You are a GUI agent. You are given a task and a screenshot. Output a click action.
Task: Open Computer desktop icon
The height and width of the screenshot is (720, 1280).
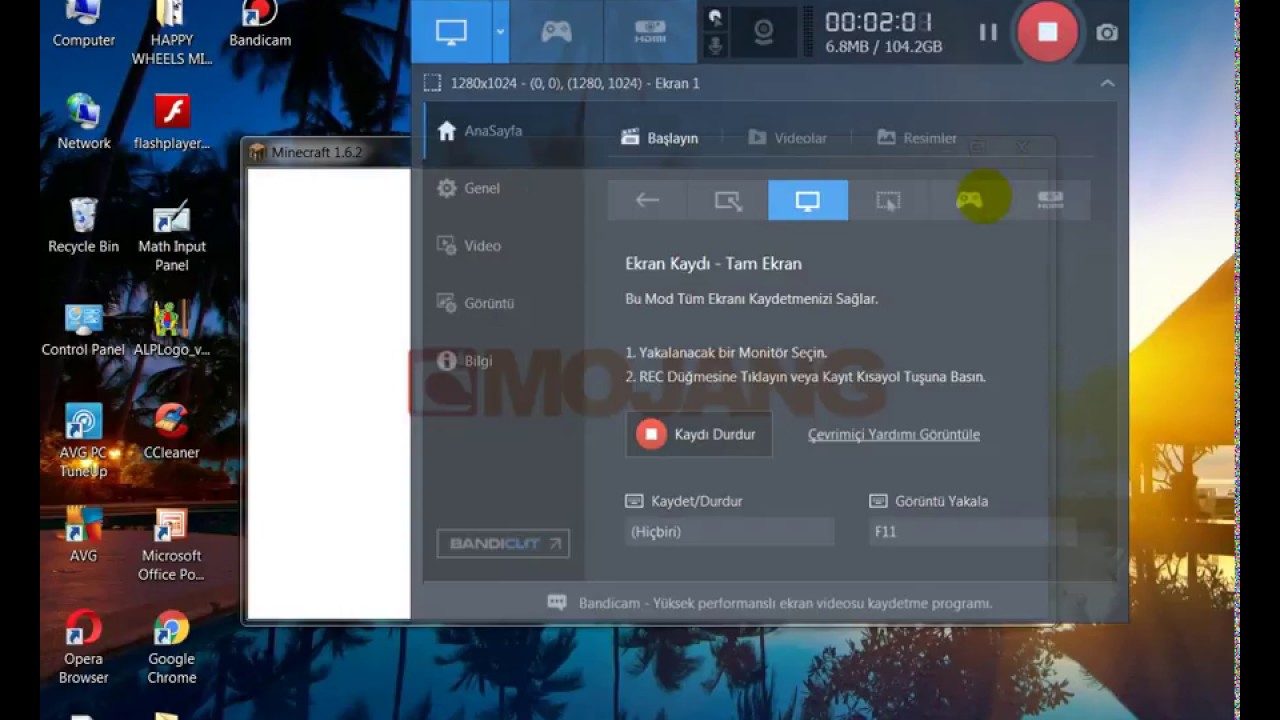tap(84, 25)
